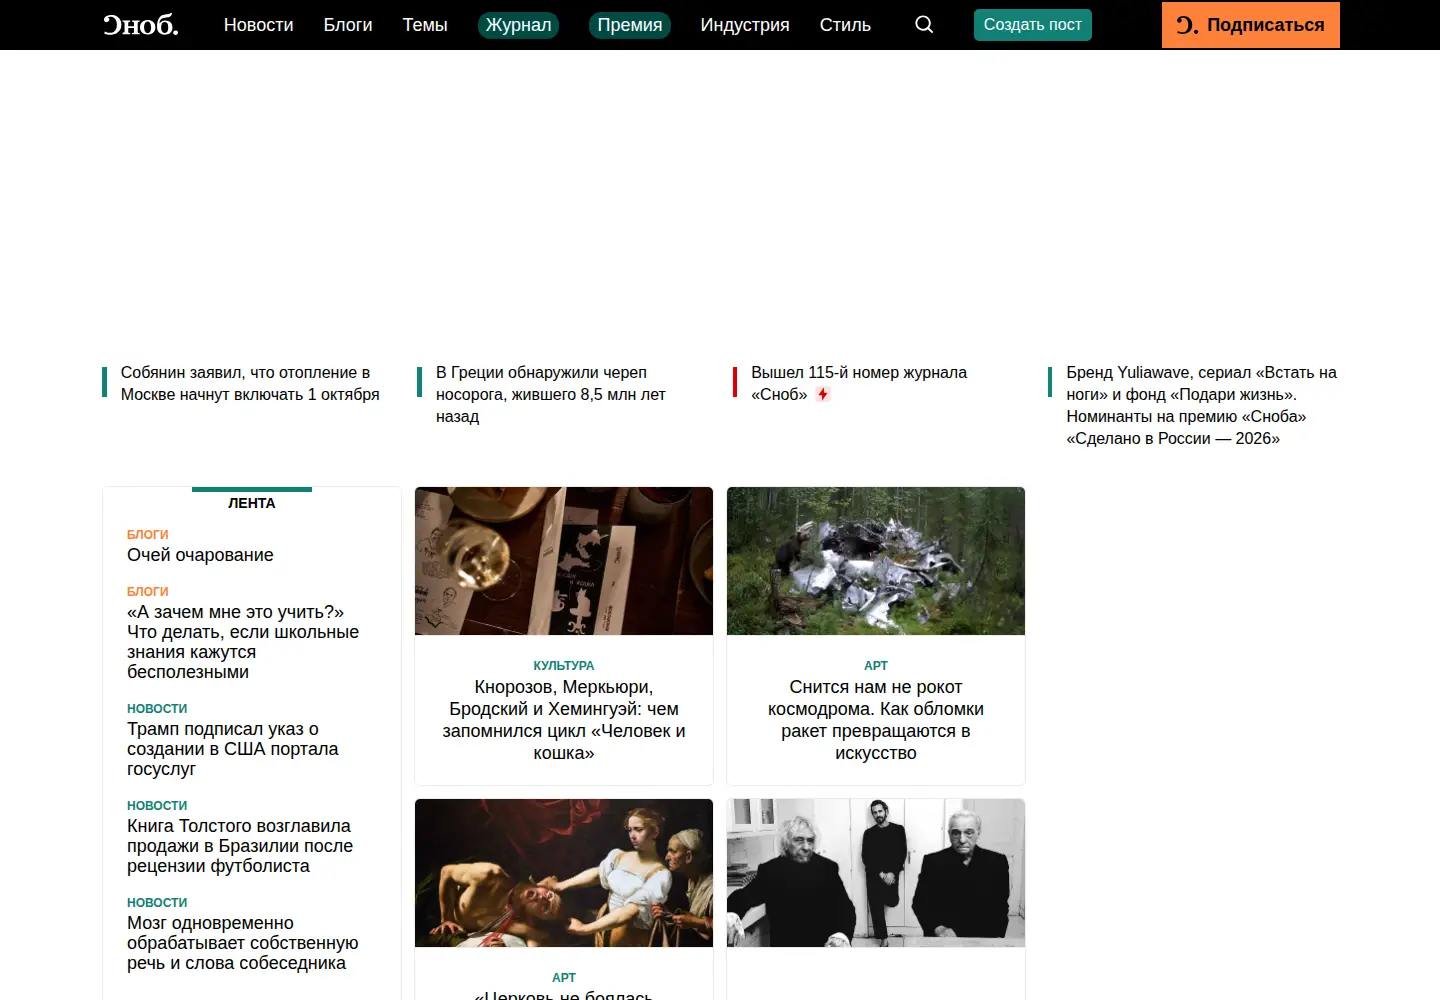Viewport: 1440px width, 1000px height.
Task: Open «А зачем мне это учить?» blog post
Action: (243, 642)
